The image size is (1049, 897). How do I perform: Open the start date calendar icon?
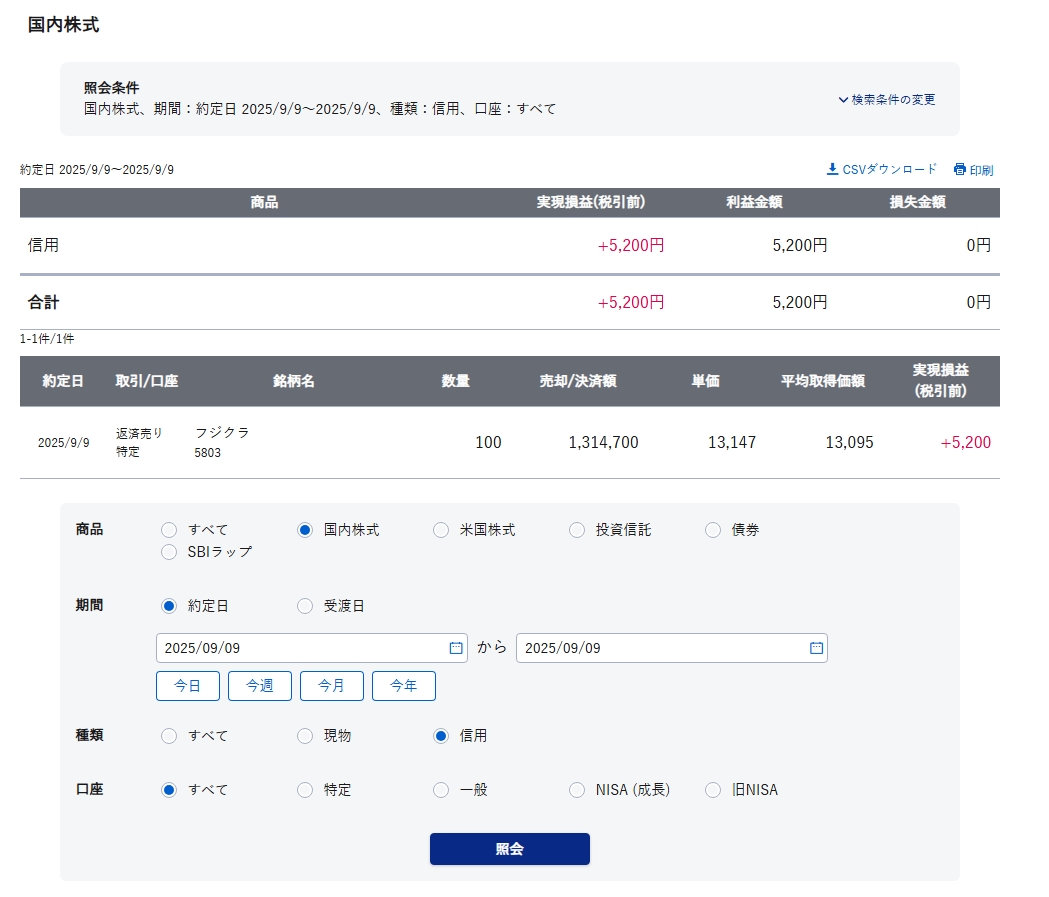pyautogui.click(x=456, y=648)
